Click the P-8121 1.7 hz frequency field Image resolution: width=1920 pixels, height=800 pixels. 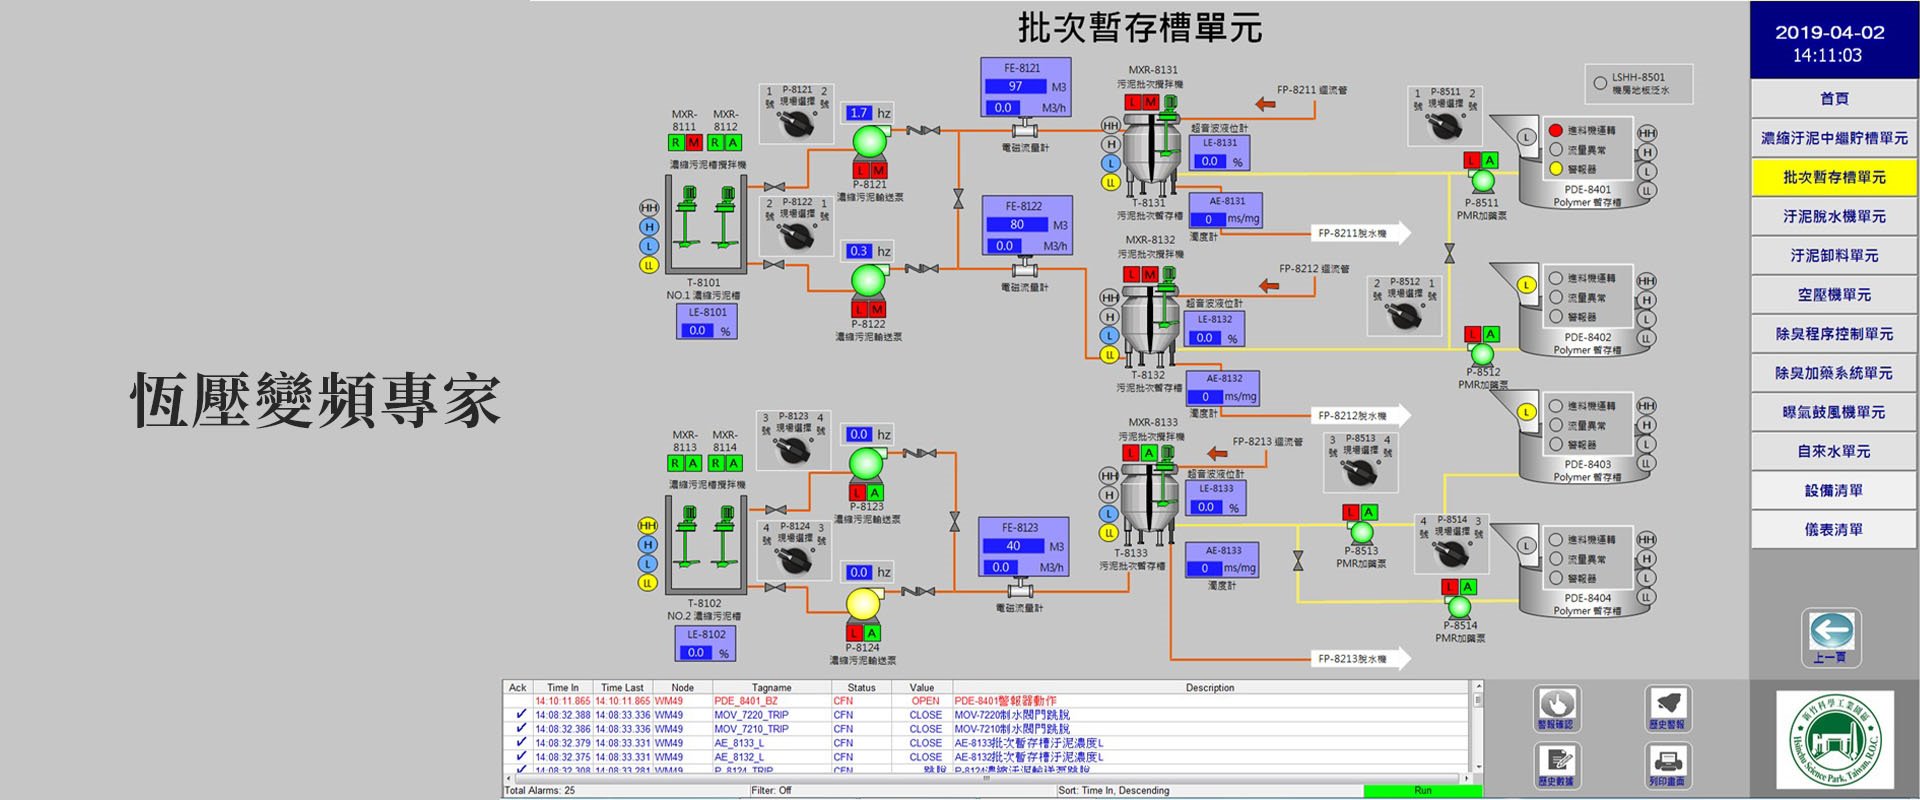pos(859,113)
